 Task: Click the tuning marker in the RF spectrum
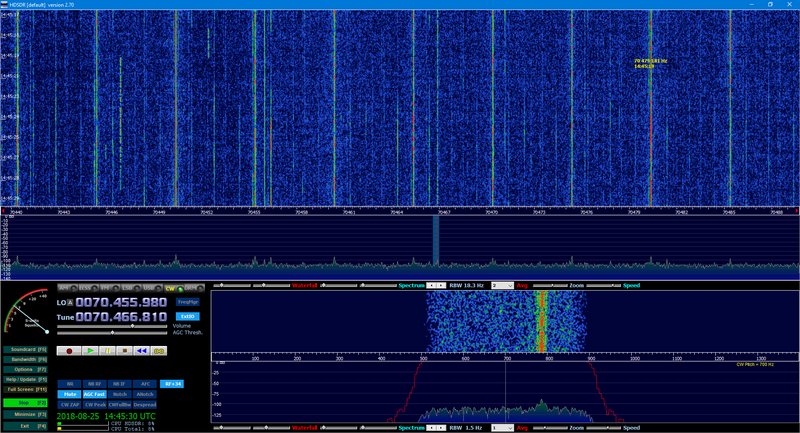click(x=436, y=240)
